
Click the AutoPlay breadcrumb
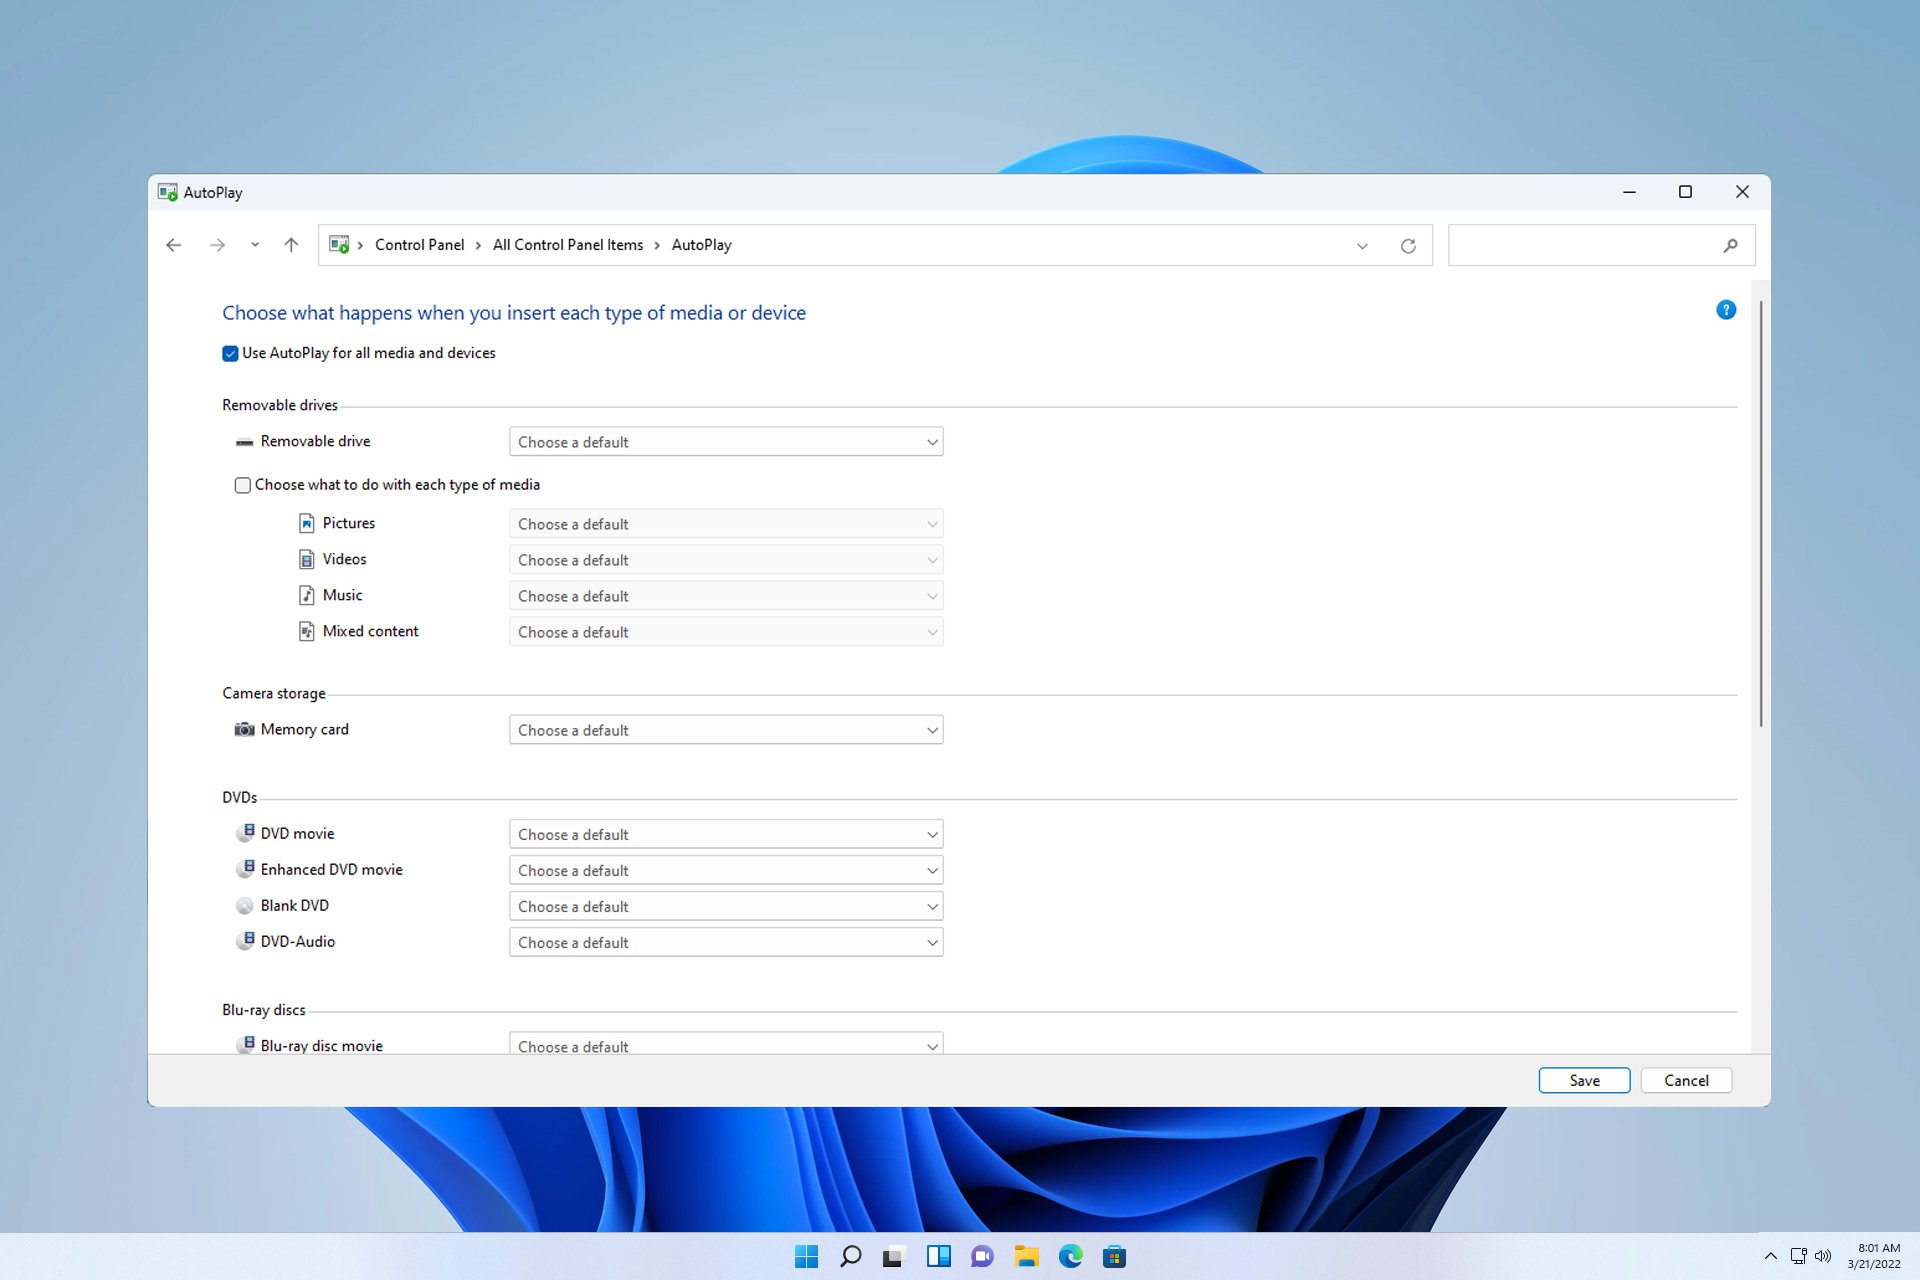tap(701, 245)
